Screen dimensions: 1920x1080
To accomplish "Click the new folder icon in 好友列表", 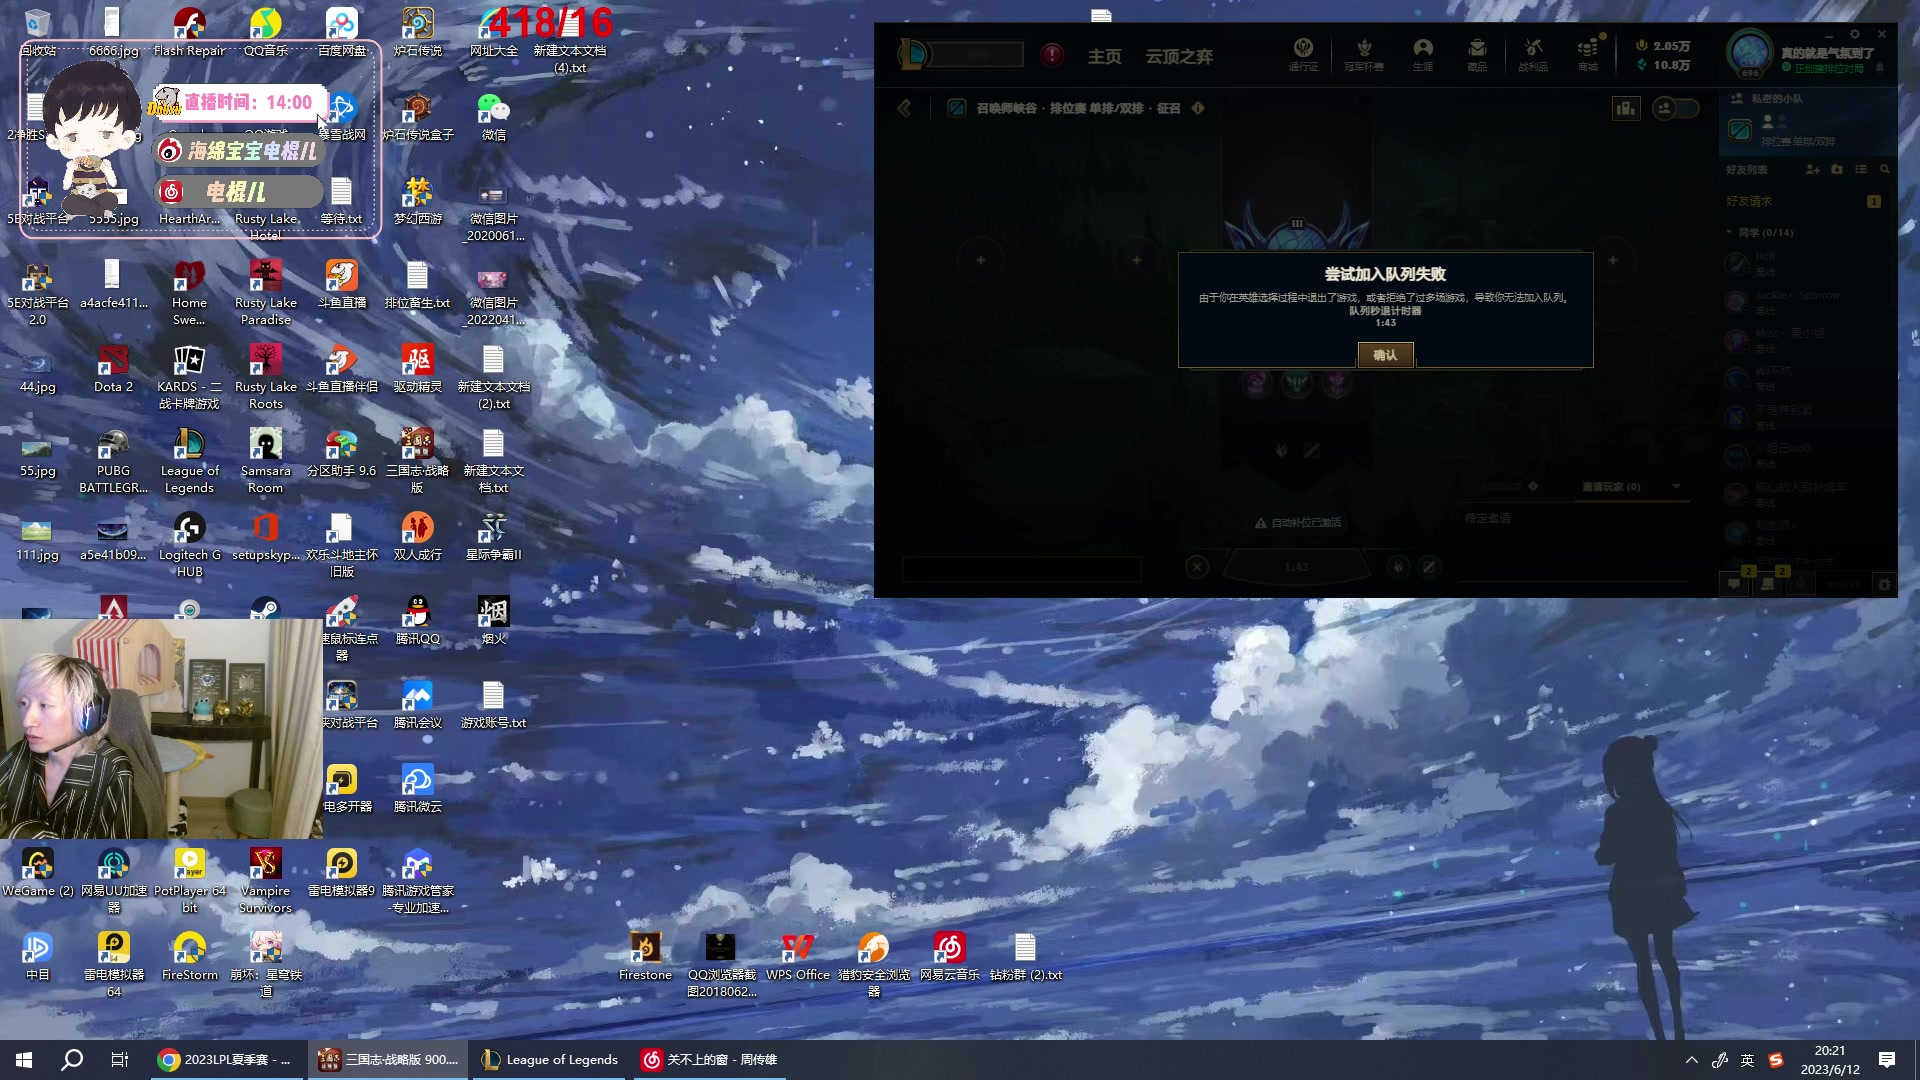I will click(x=1837, y=170).
